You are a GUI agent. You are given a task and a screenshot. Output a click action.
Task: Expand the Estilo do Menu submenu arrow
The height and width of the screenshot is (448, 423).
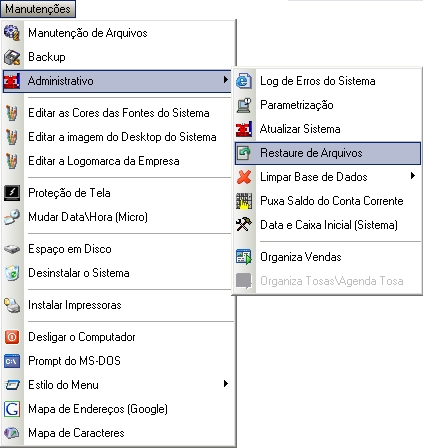(x=226, y=384)
